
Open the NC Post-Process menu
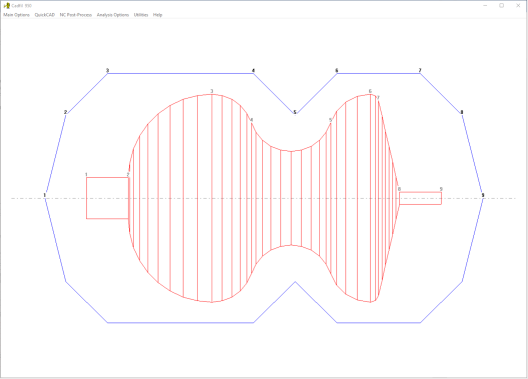(x=76, y=15)
